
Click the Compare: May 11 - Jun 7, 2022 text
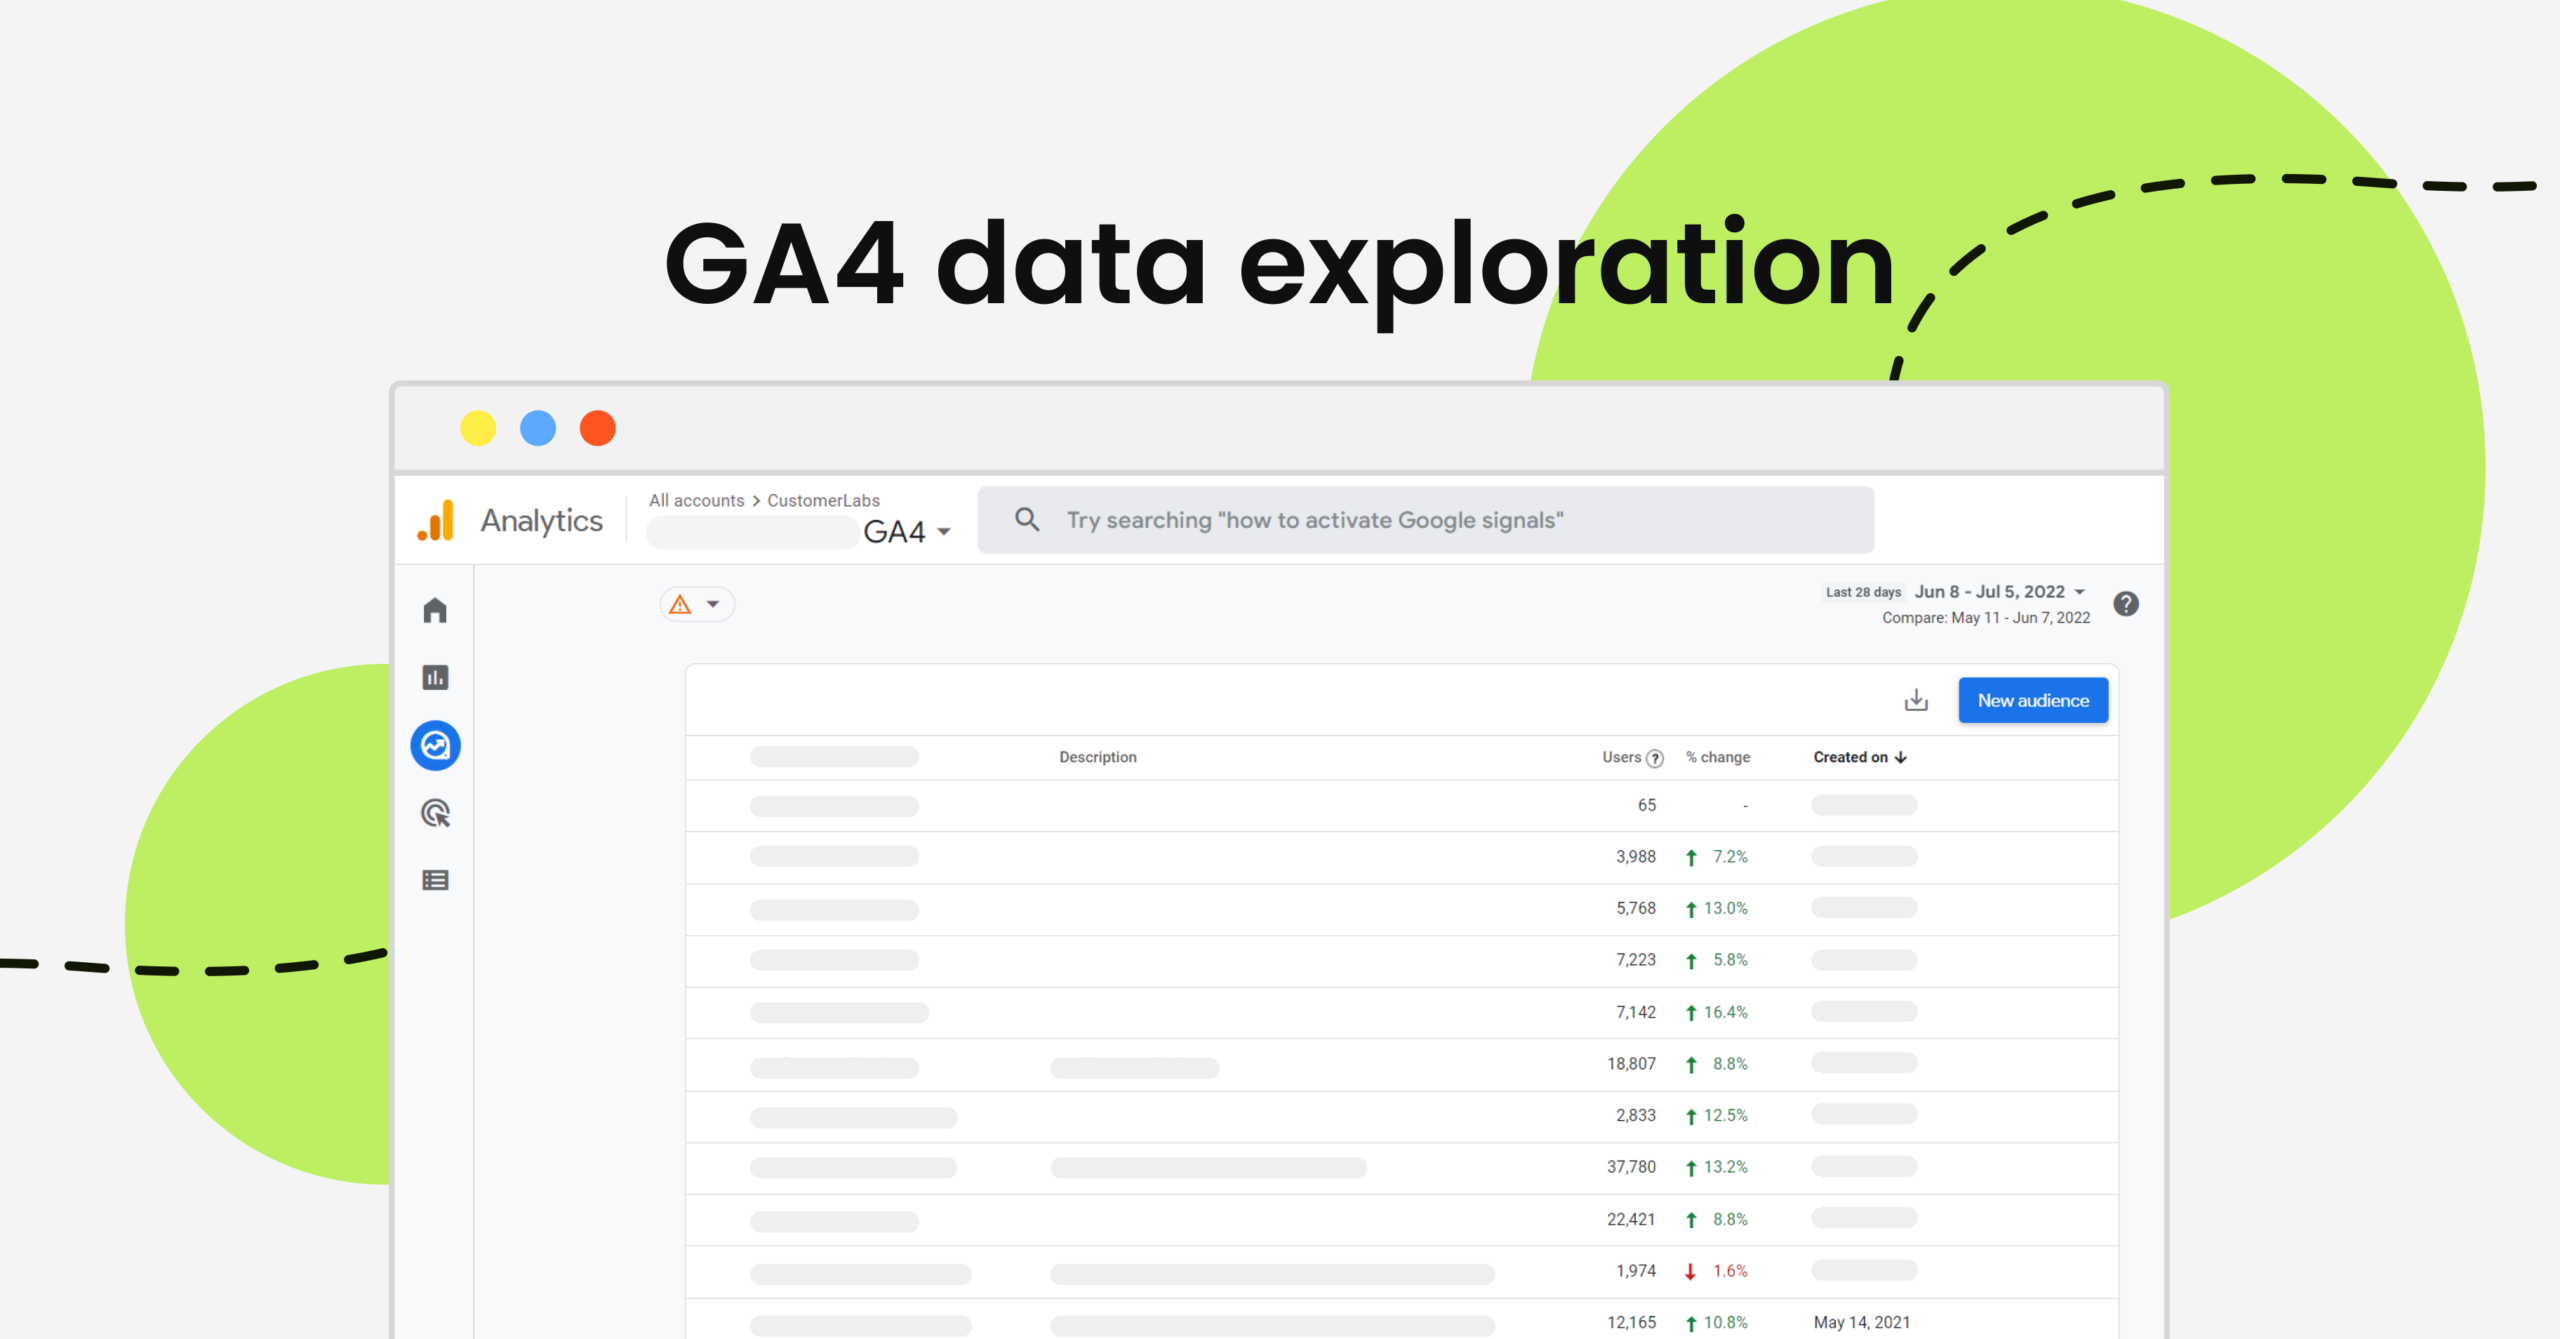[1986, 618]
